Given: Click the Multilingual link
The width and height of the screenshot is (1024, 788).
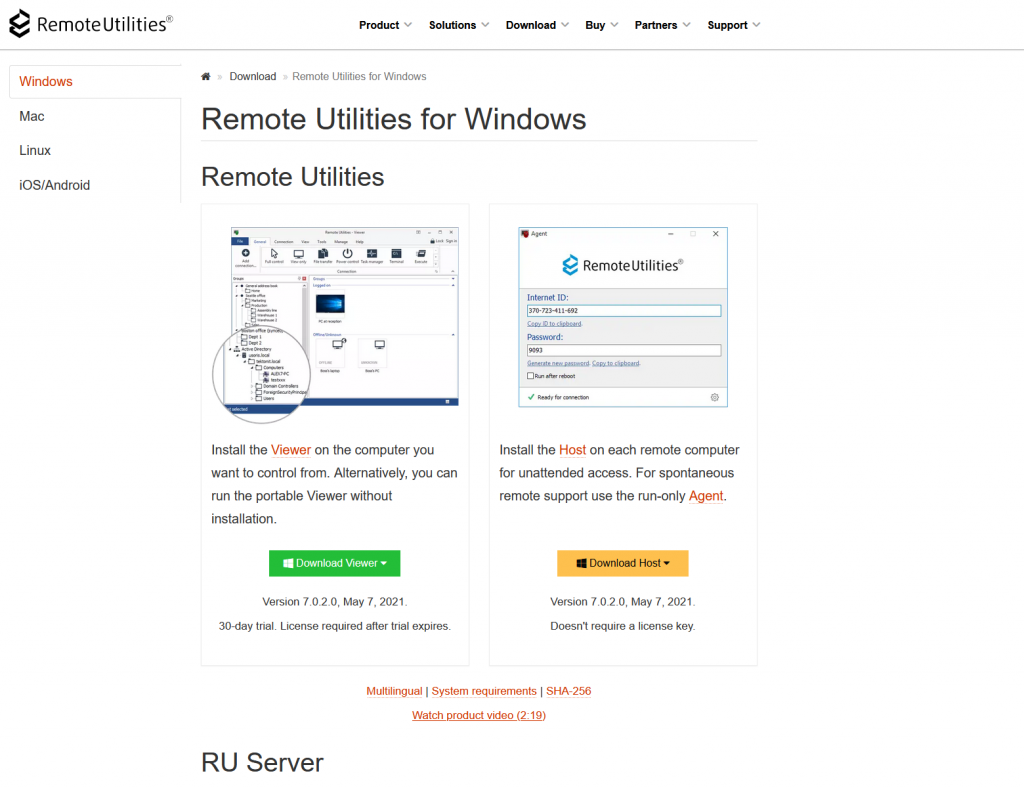Looking at the screenshot, I should point(394,691).
